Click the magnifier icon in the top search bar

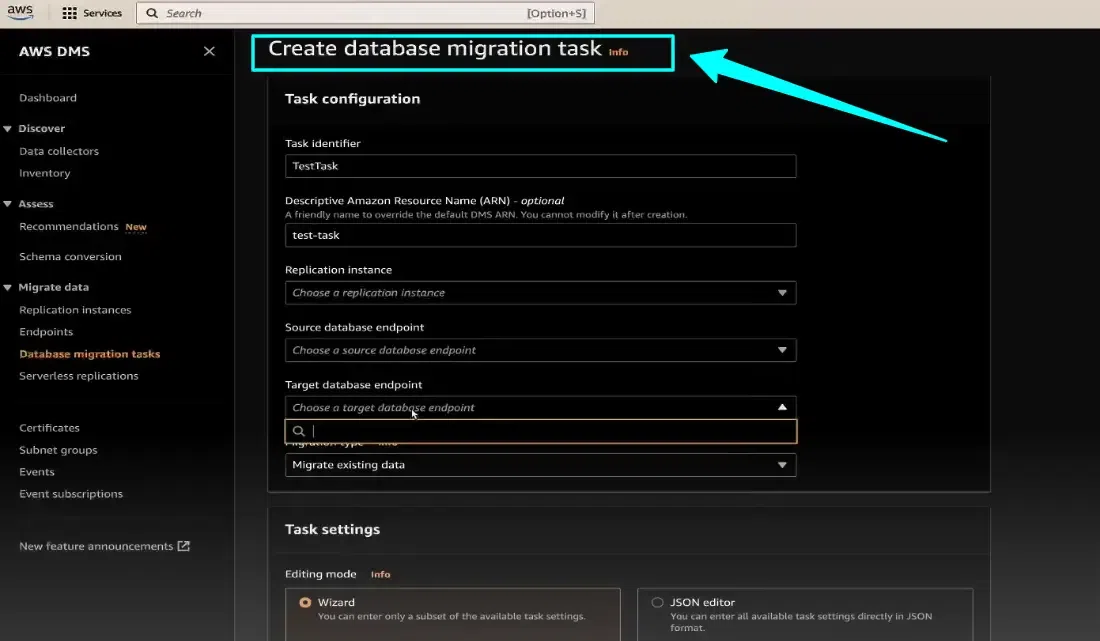[x=152, y=13]
